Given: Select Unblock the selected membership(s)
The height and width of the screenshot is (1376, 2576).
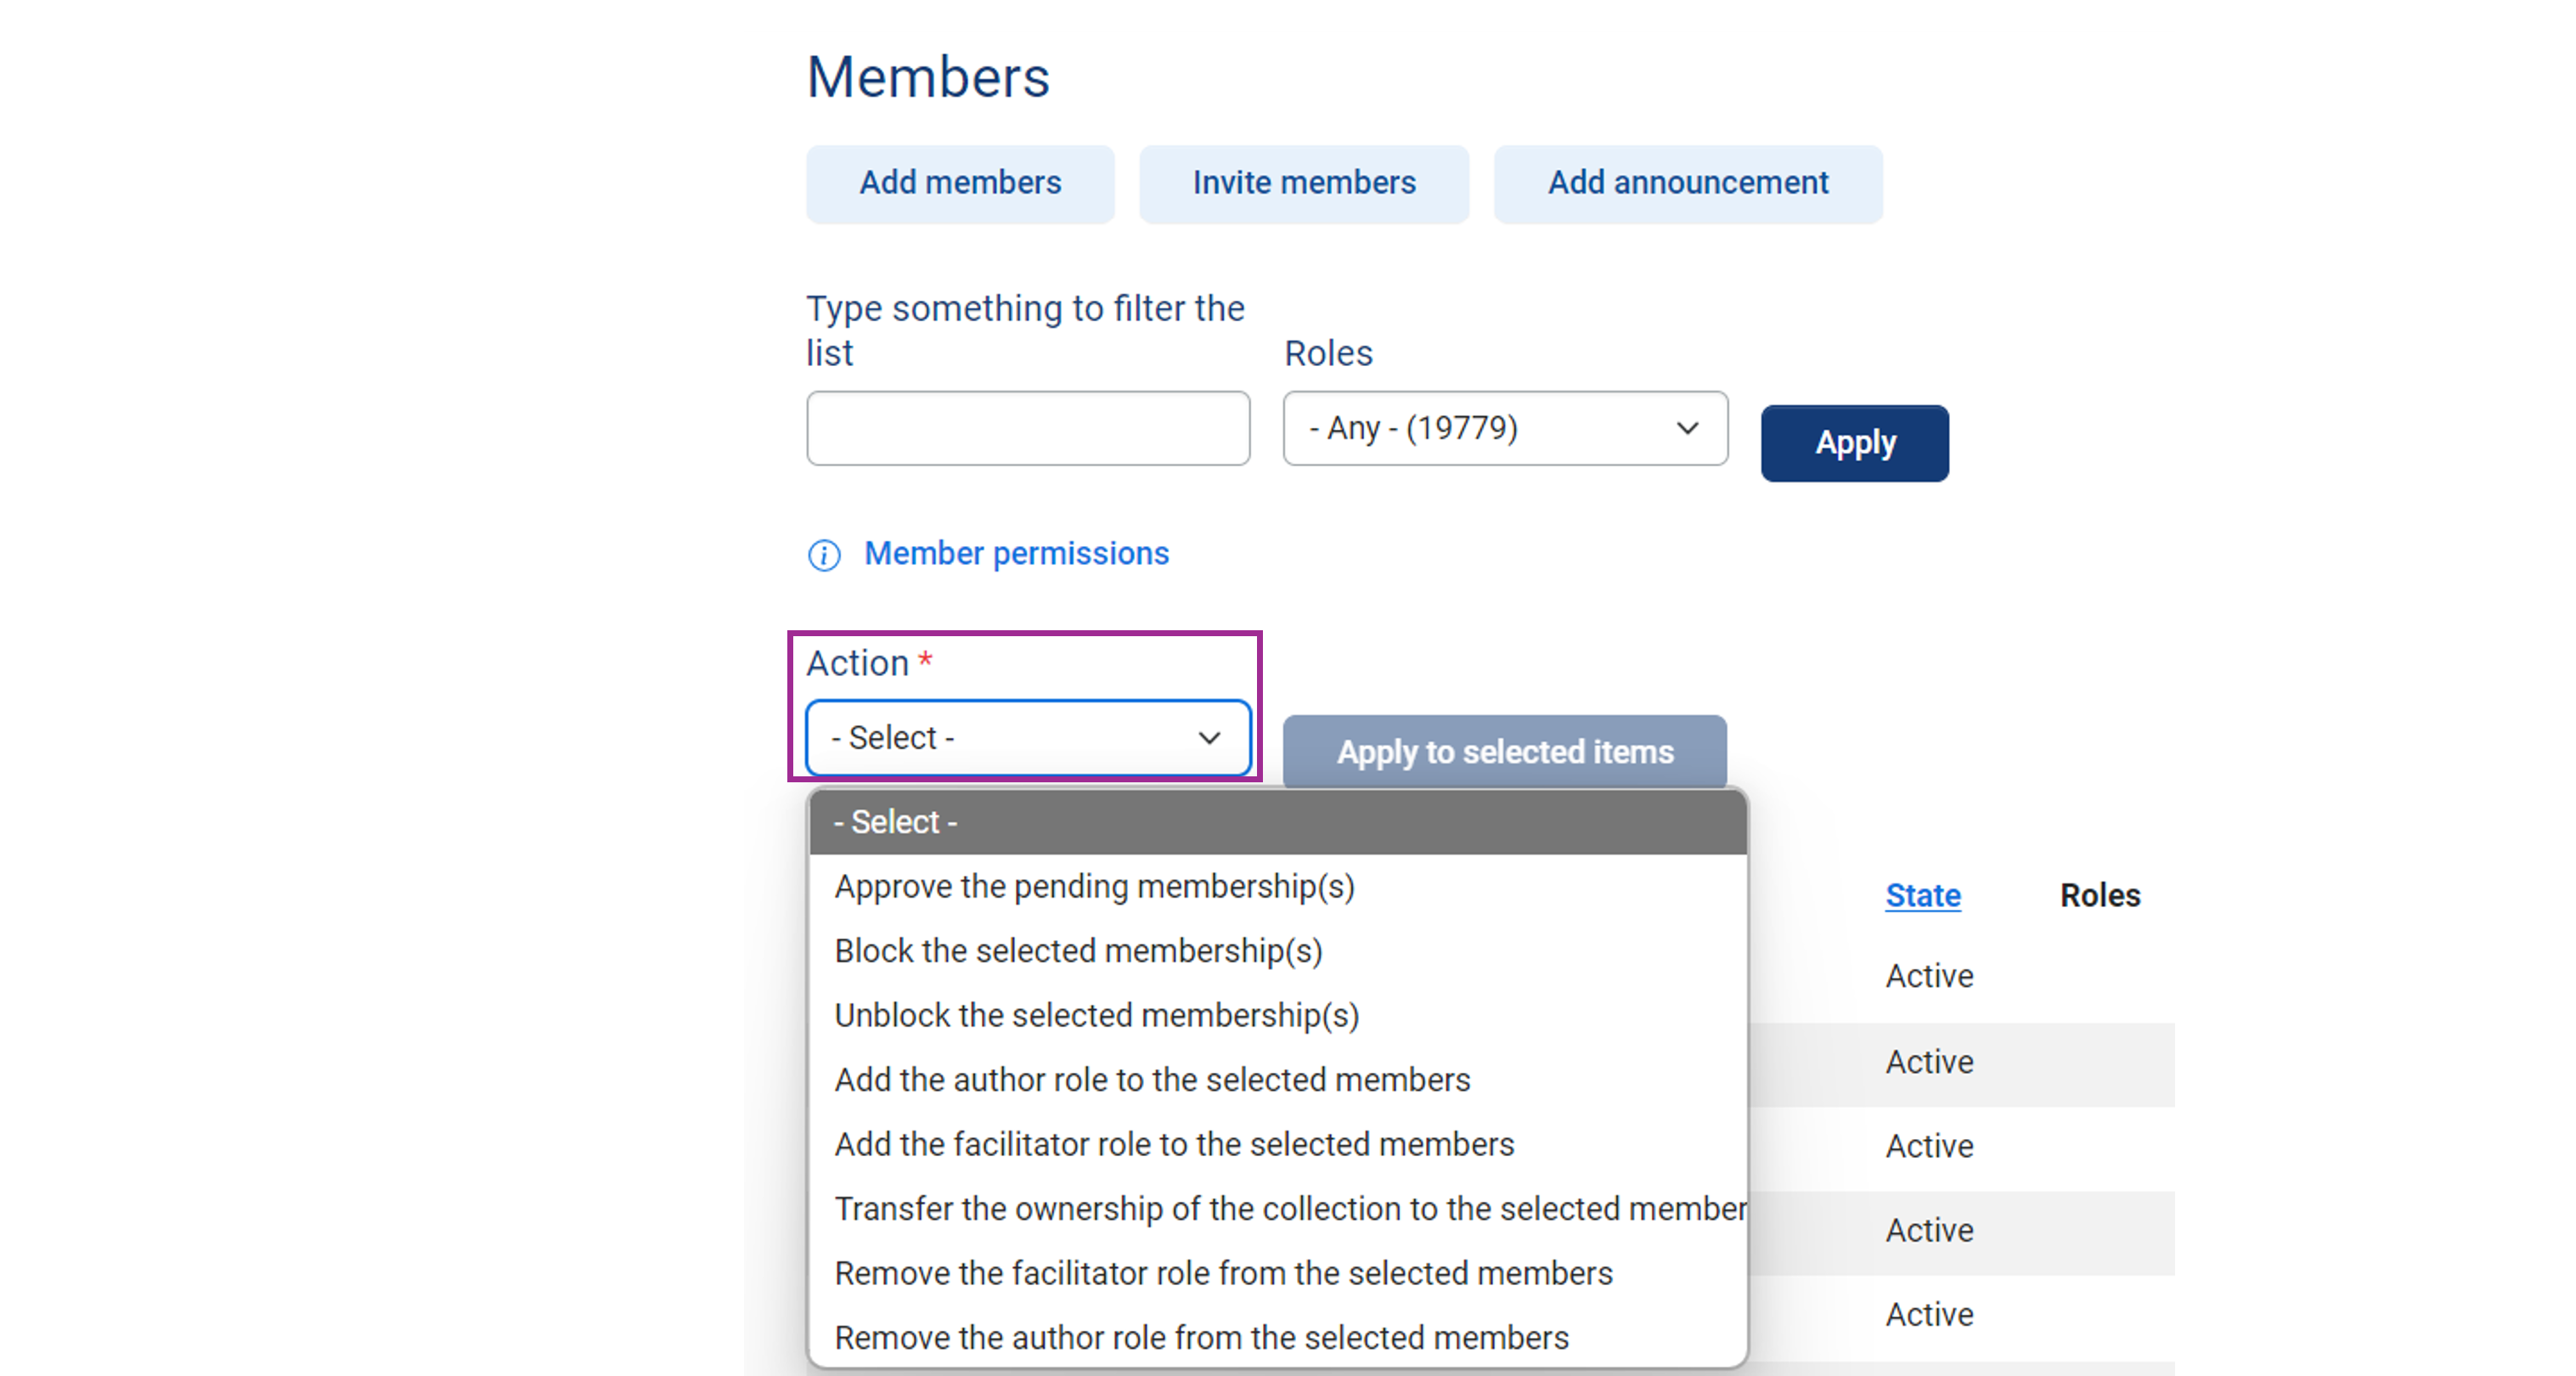Looking at the screenshot, I should click(x=1097, y=1015).
